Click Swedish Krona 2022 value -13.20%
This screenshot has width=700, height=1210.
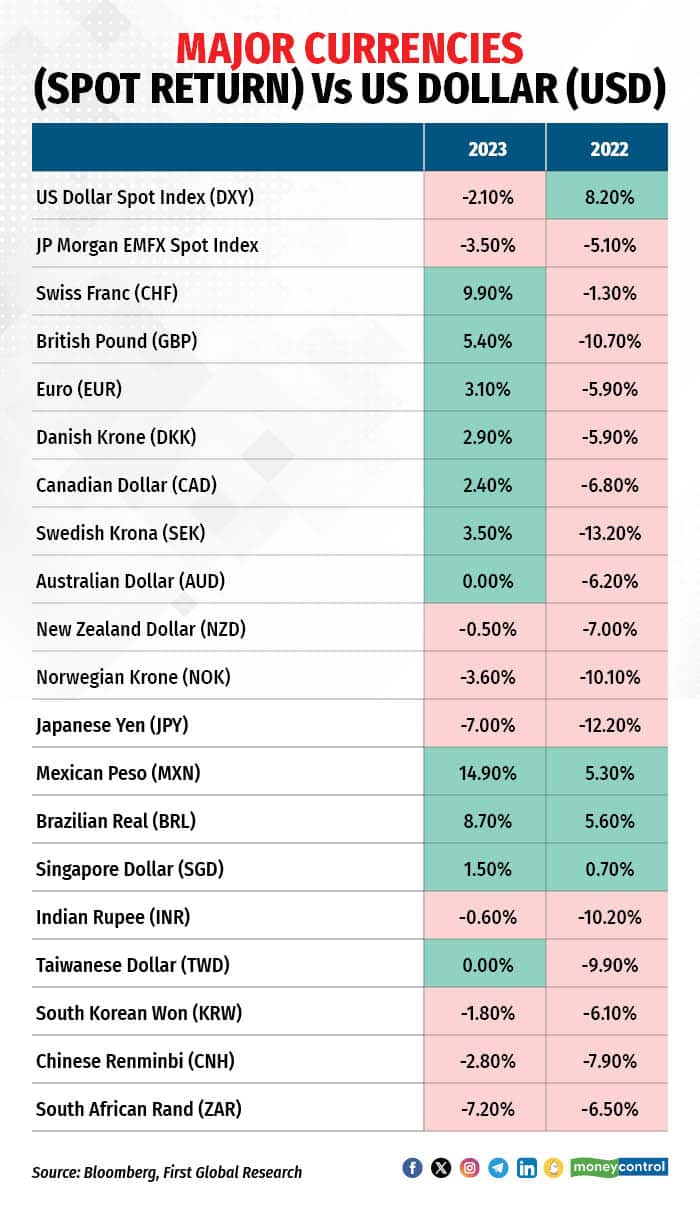(x=609, y=533)
